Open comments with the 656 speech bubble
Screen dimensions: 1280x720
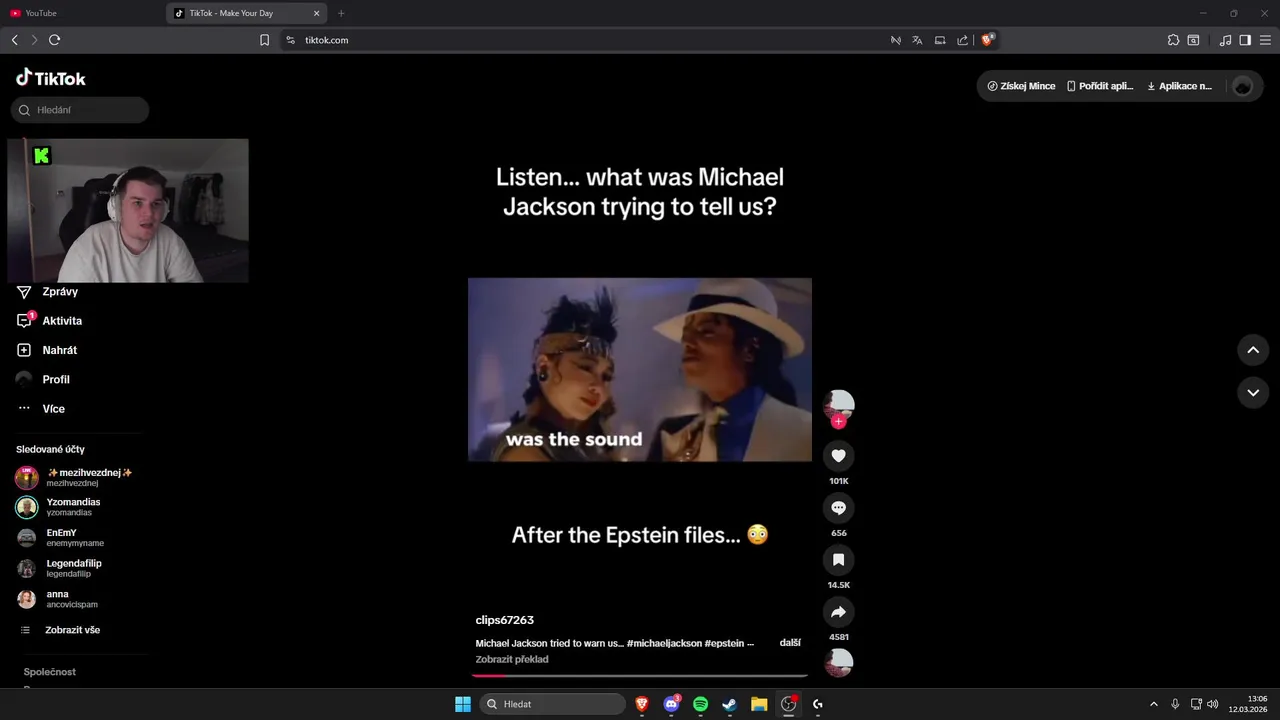click(x=838, y=508)
